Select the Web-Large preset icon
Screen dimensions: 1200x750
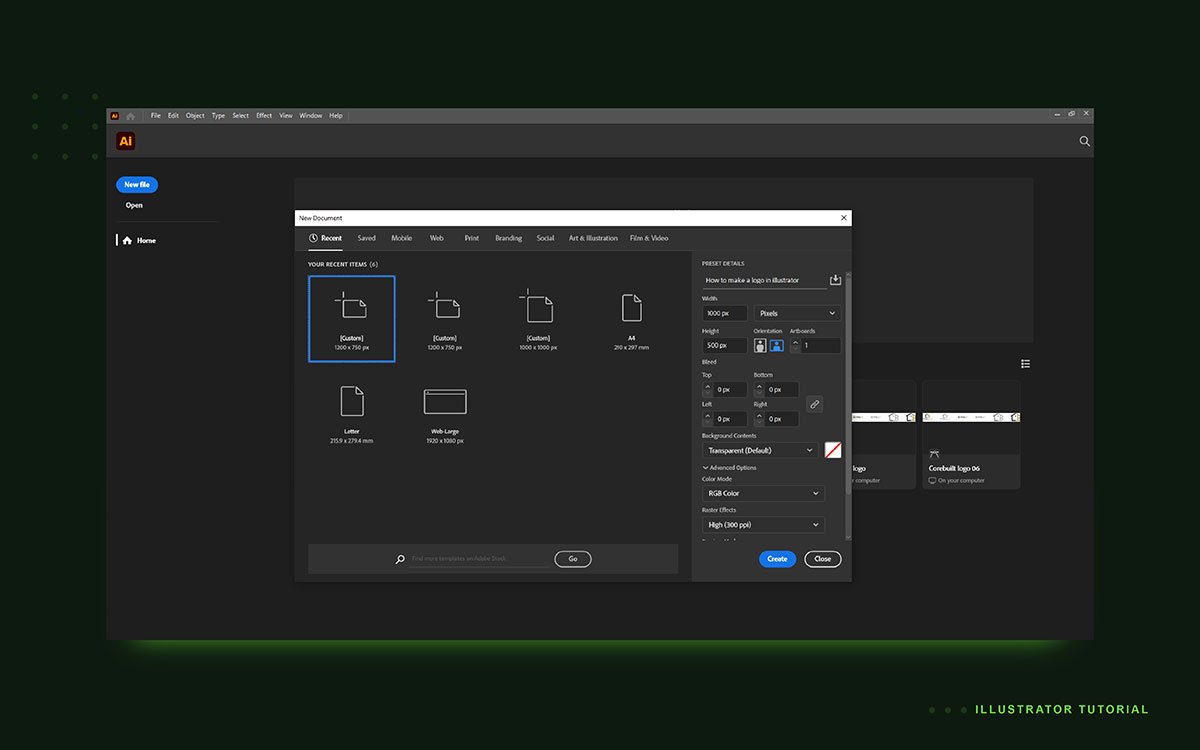coord(445,401)
